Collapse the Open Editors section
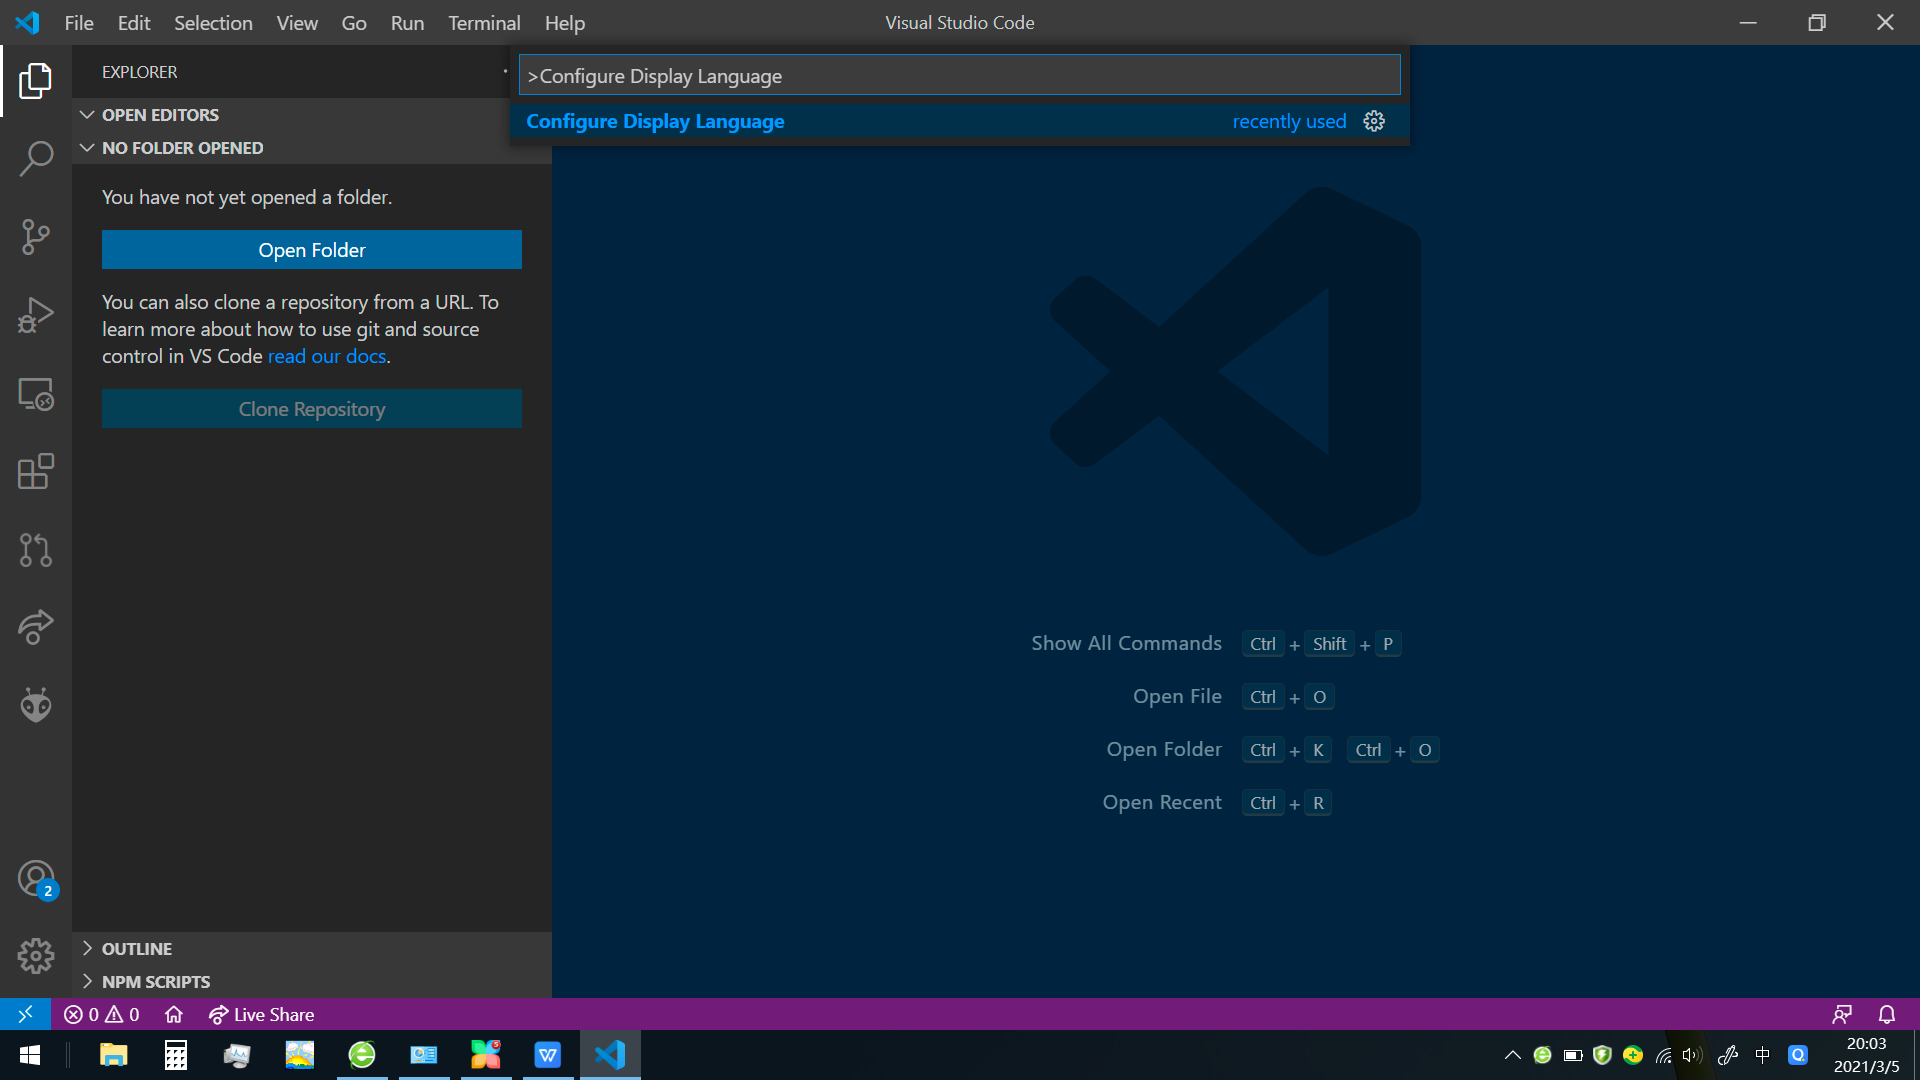 click(312, 115)
